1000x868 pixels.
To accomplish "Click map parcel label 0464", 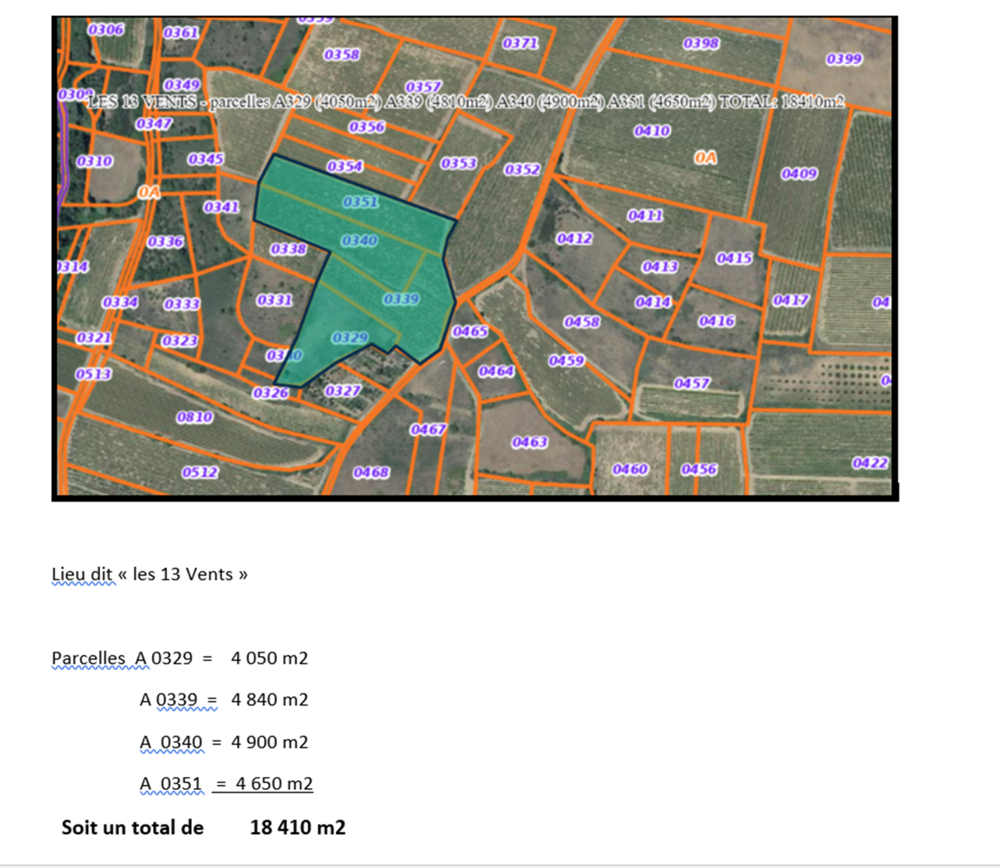I will coord(496,371).
